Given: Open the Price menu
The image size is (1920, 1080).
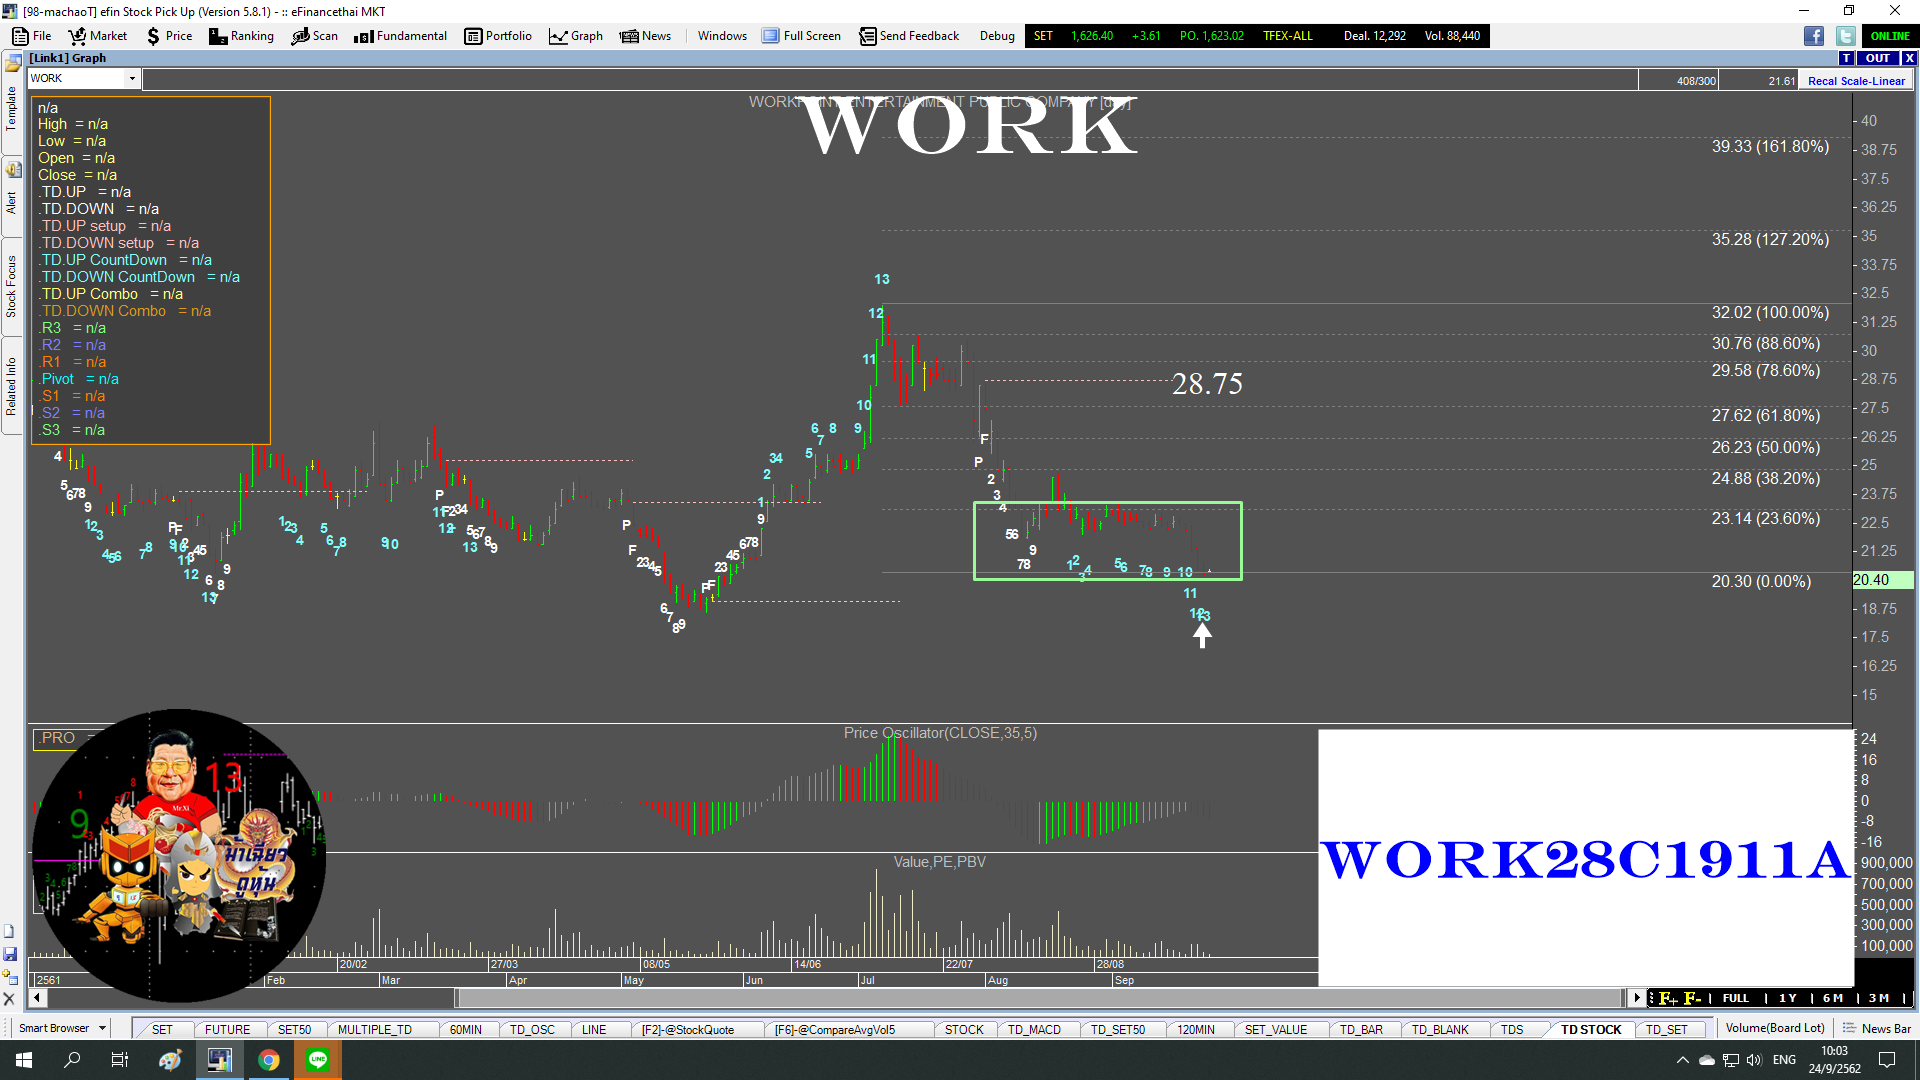Looking at the screenshot, I should pyautogui.click(x=169, y=36).
